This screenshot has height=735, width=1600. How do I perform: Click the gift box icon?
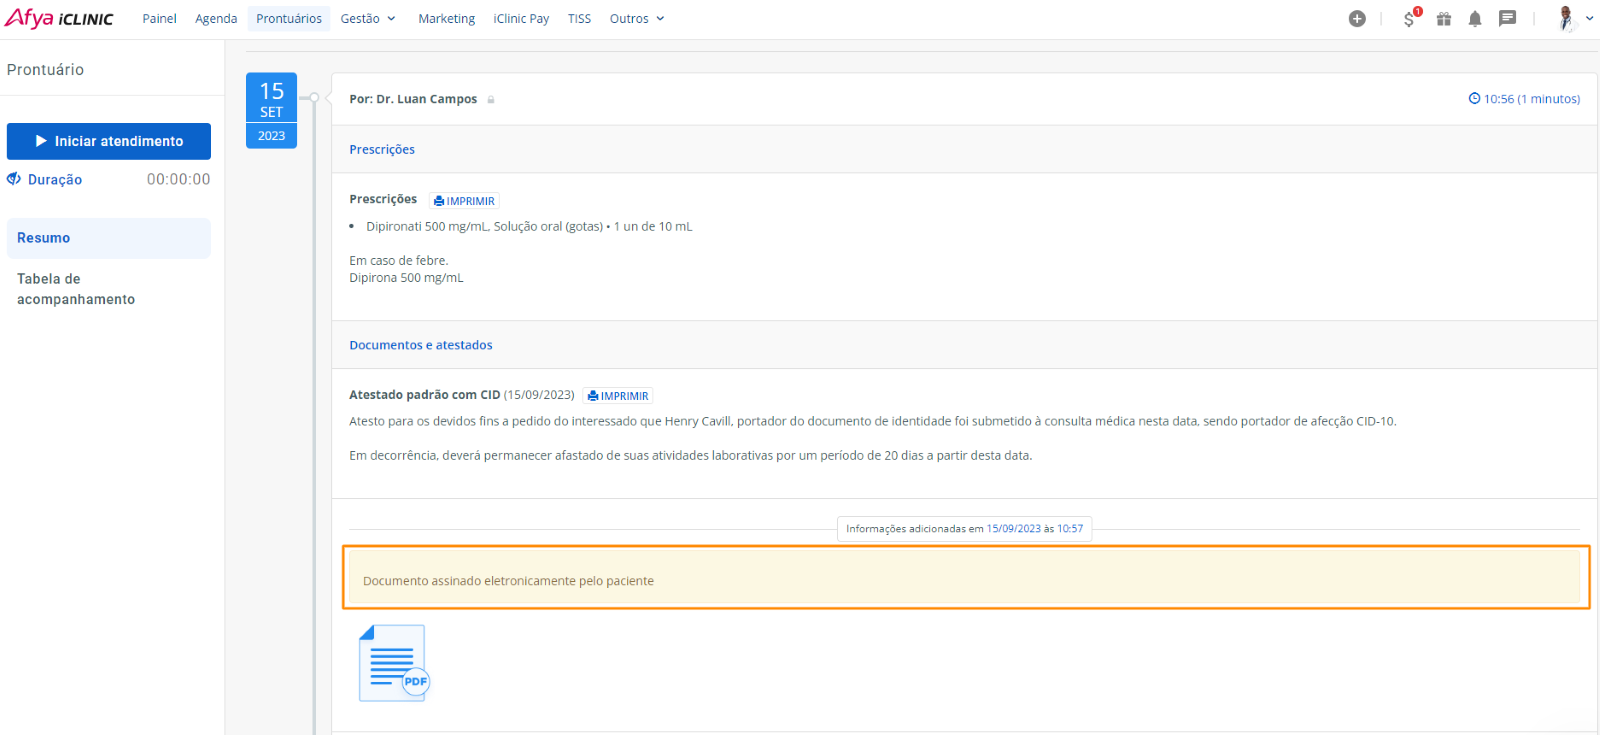coord(1444,19)
